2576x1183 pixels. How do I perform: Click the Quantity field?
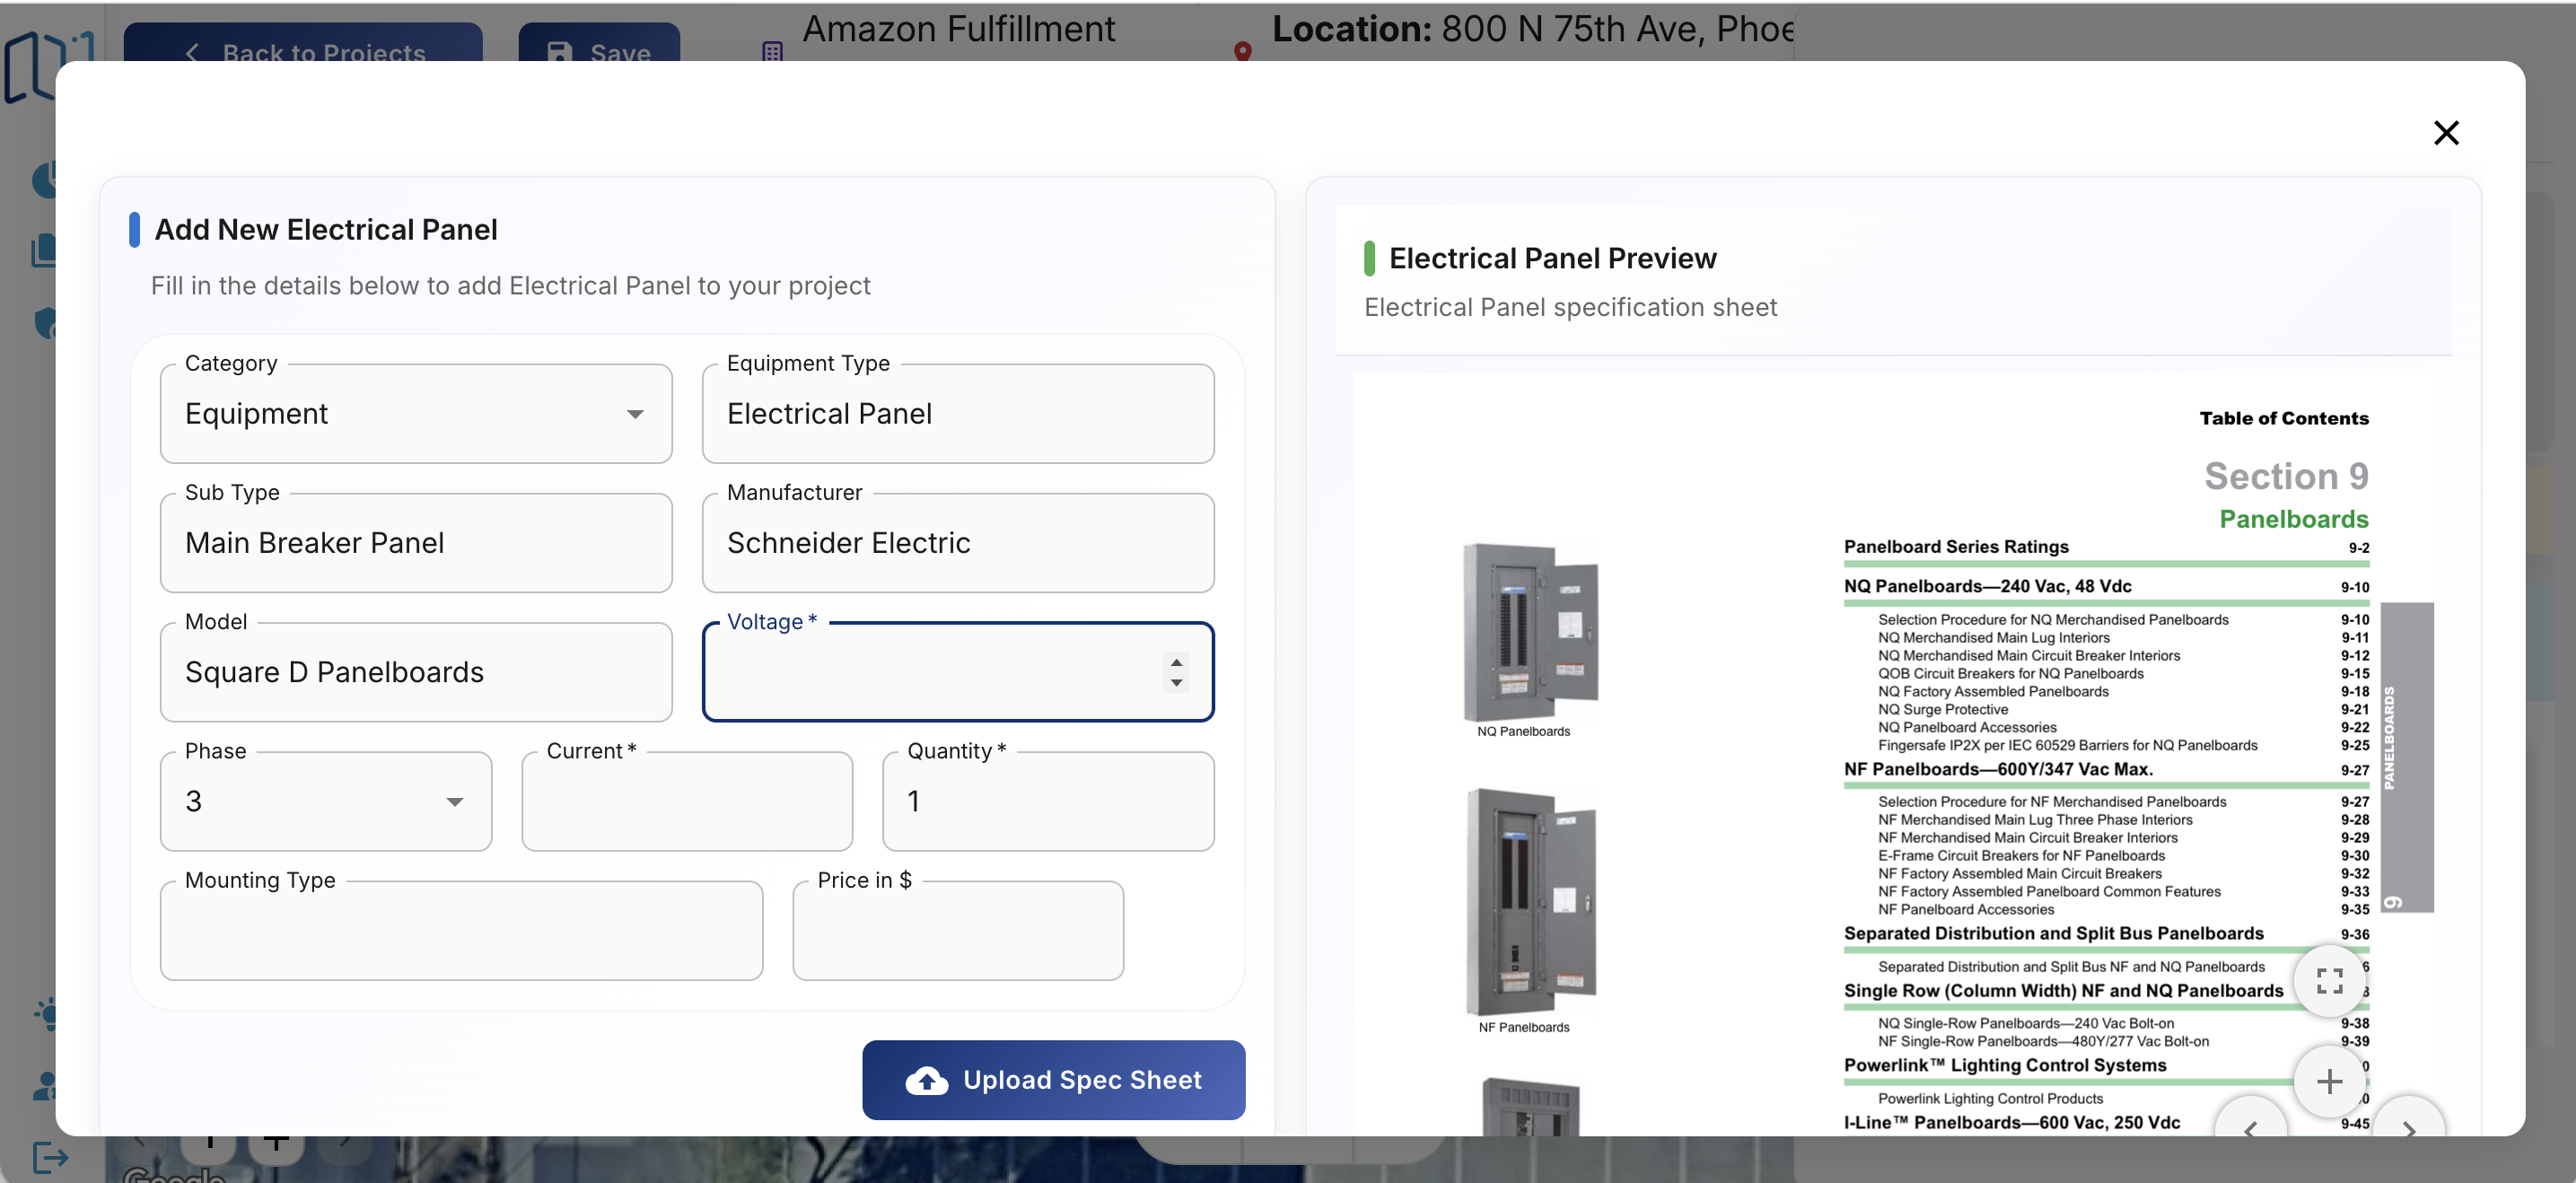pos(1047,802)
